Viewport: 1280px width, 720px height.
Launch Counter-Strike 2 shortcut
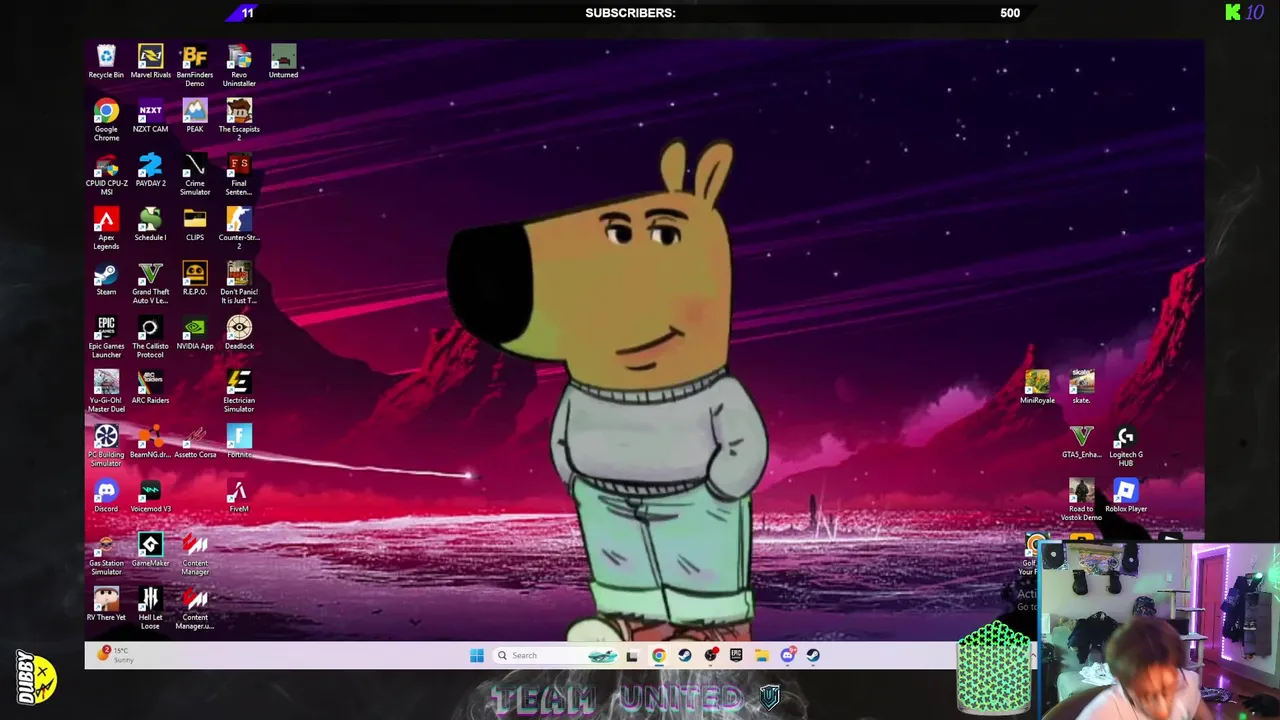coord(239,228)
